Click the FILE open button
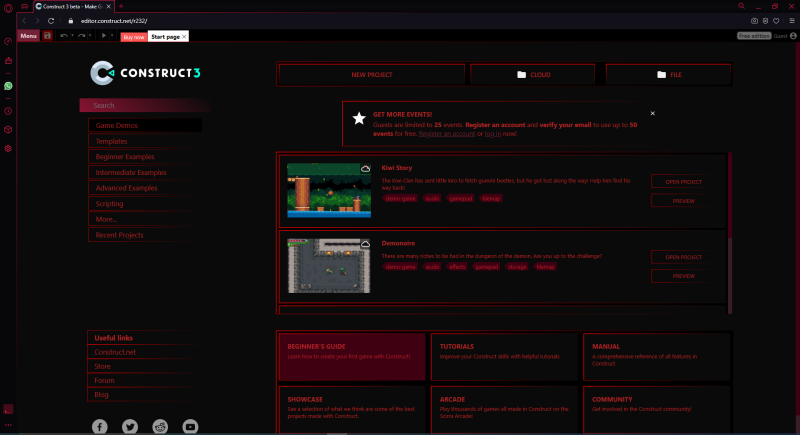The width and height of the screenshot is (800, 435). point(668,74)
